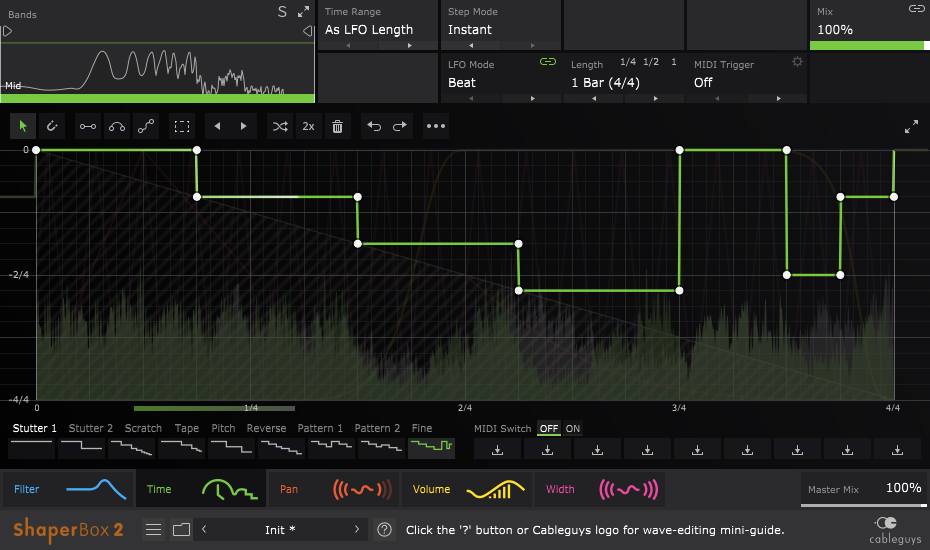930x550 pixels.
Task: Step LFO Mode to next value
Action: tap(533, 98)
